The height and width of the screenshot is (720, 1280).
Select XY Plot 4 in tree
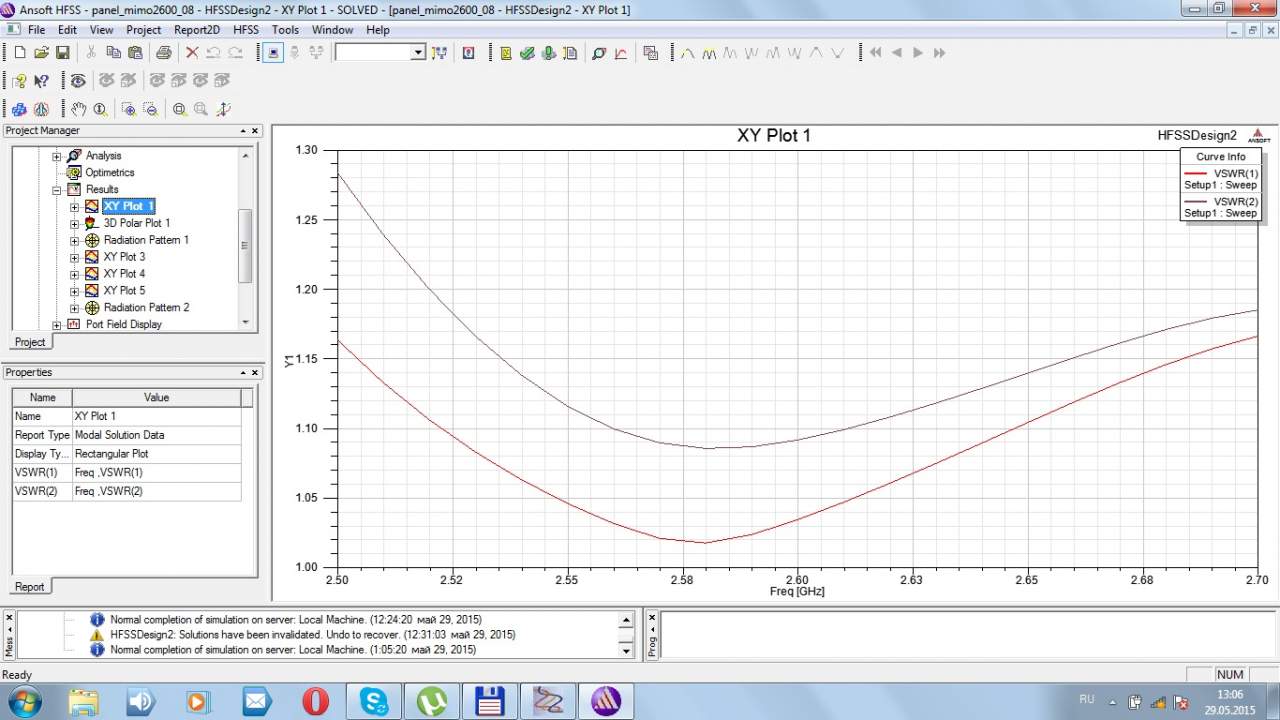tap(124, 274)
